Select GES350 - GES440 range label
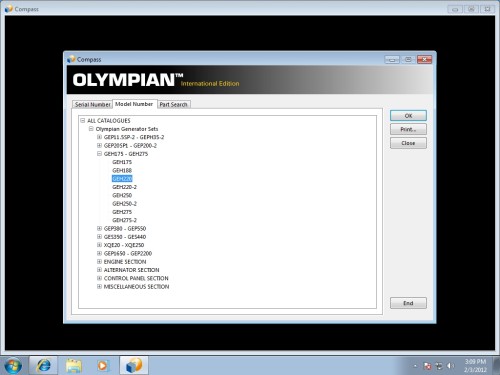This screenshot has height=375, width=500. [125, 237]
